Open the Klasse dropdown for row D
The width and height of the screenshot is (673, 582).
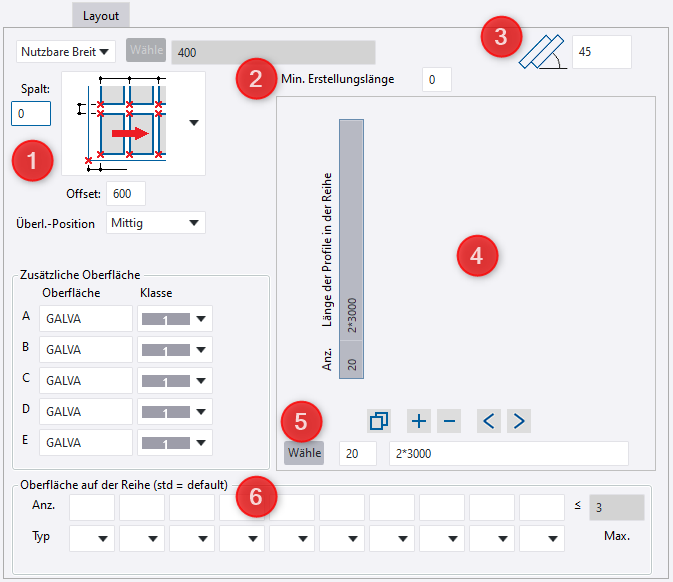tap(175, 411)
